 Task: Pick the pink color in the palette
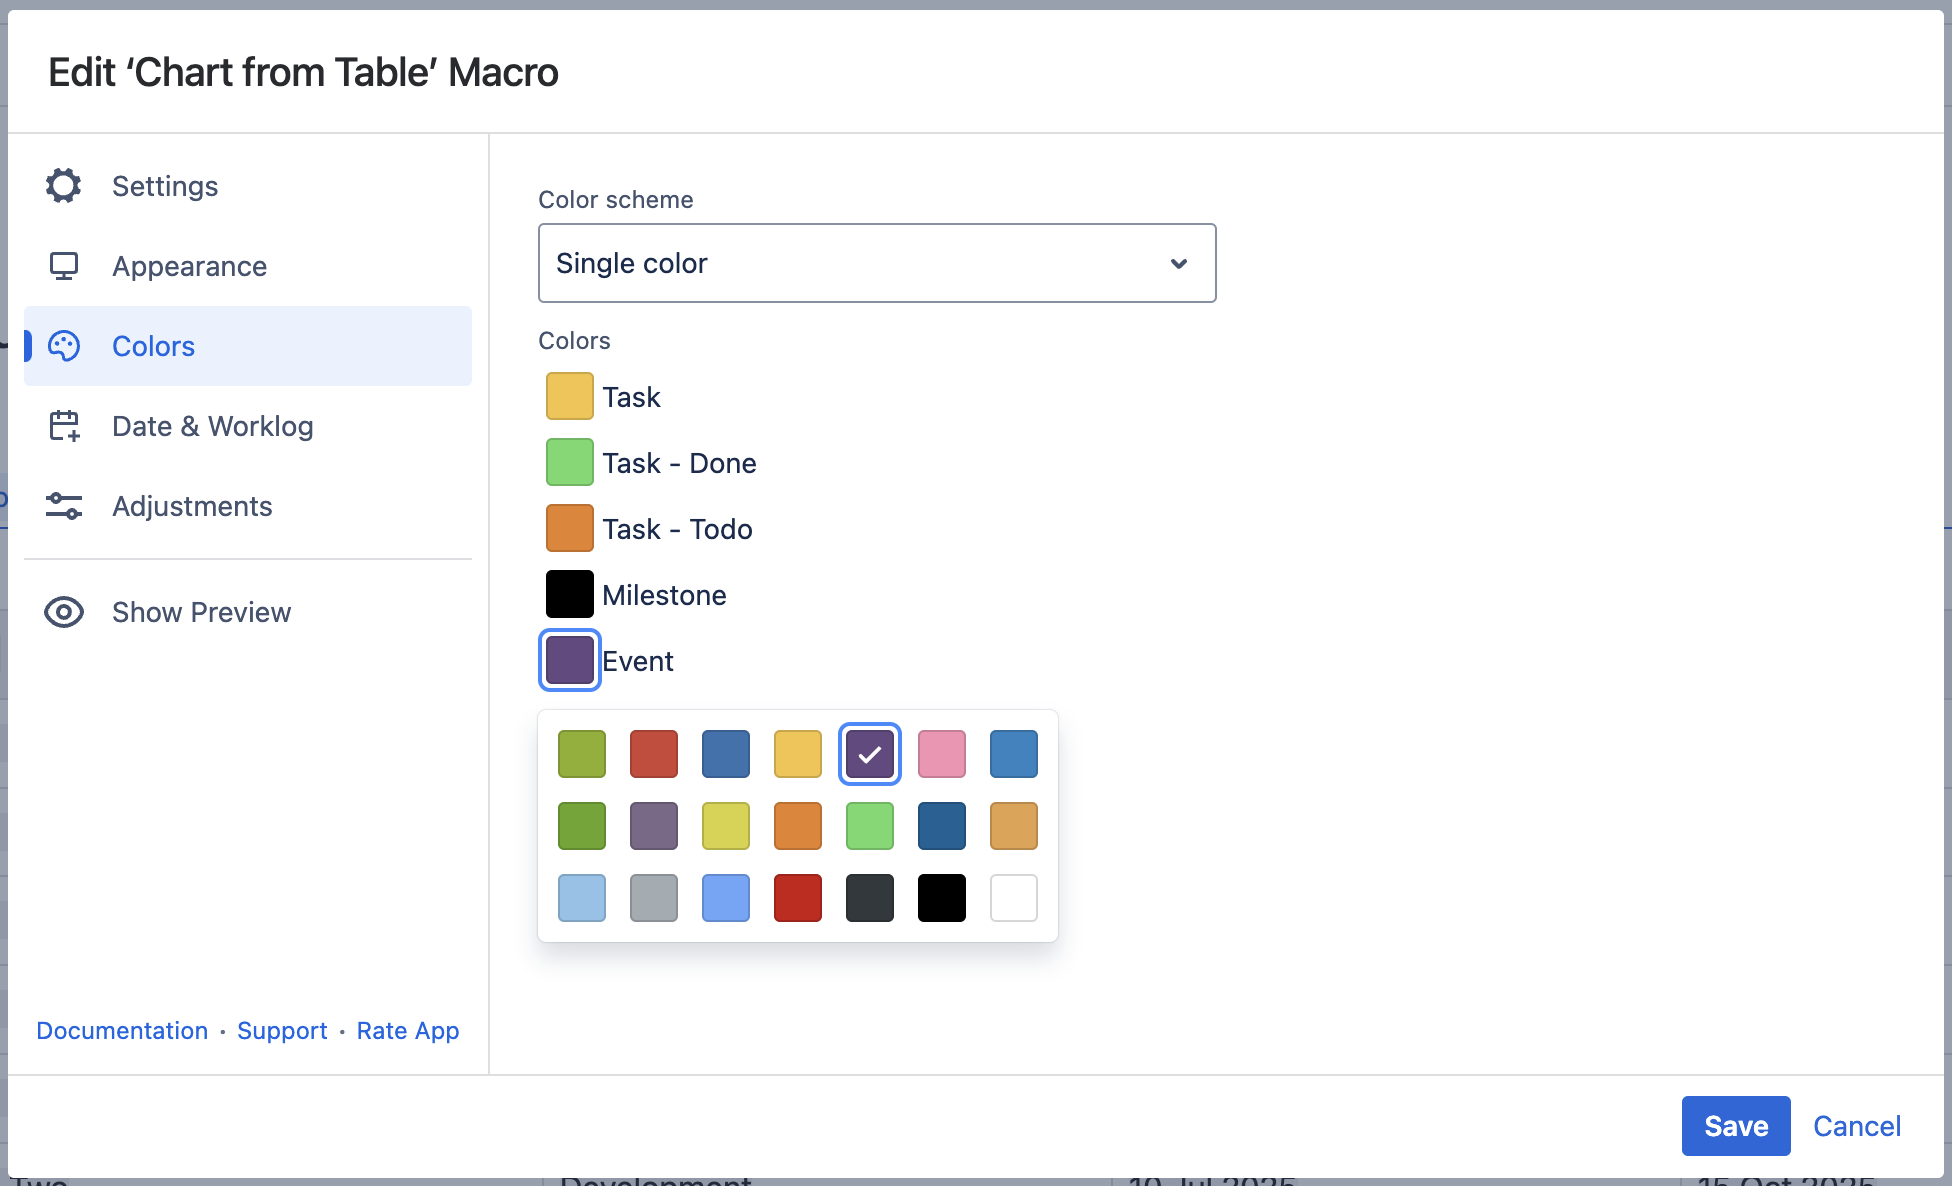coord(941,754)
